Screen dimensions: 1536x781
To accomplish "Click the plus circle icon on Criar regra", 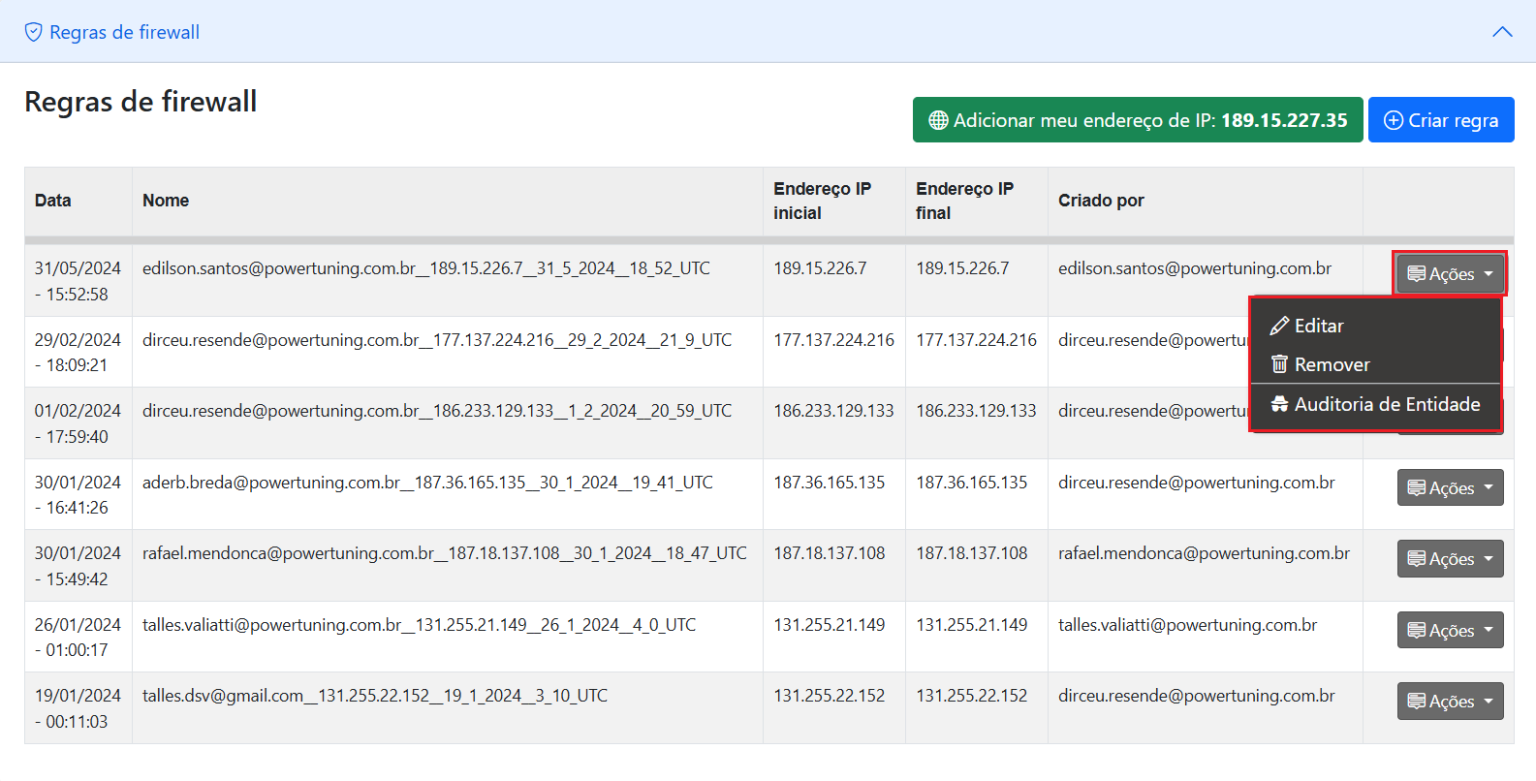I will click(1393, 120).
